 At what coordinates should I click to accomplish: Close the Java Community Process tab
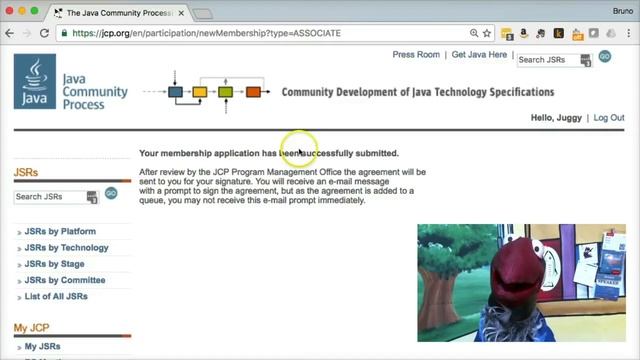point(181,13)
